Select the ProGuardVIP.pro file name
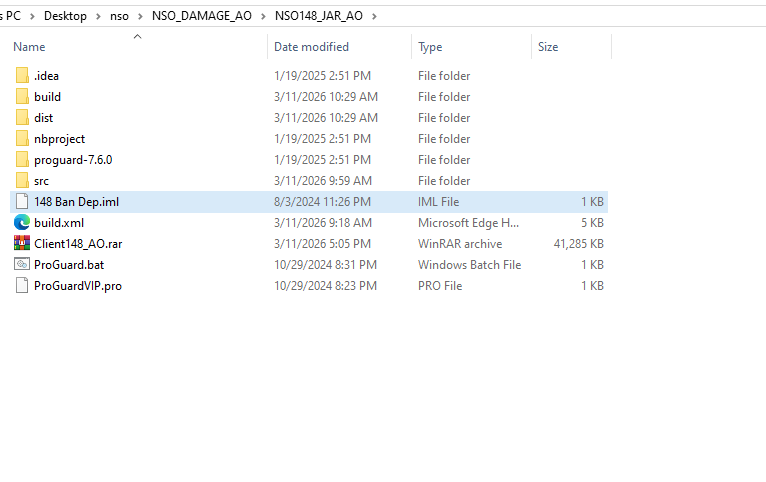Image resolution: width=766 pixels, height=482 pixels. coord(78,286)
